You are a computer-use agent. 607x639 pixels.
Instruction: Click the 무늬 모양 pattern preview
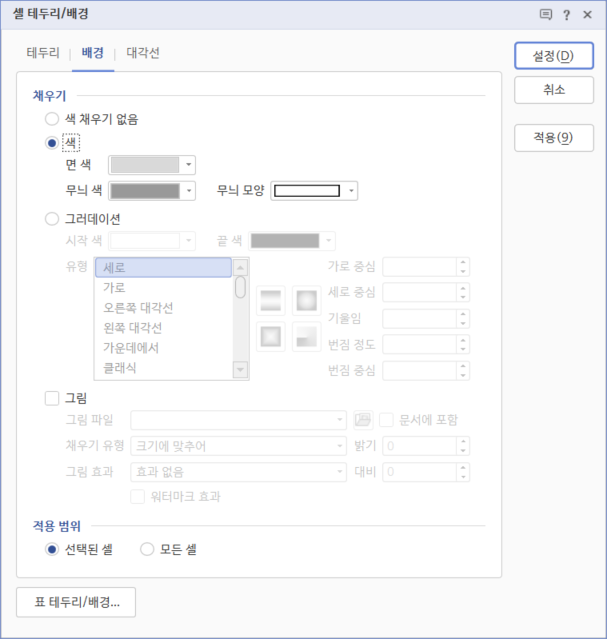coord(307,191)
